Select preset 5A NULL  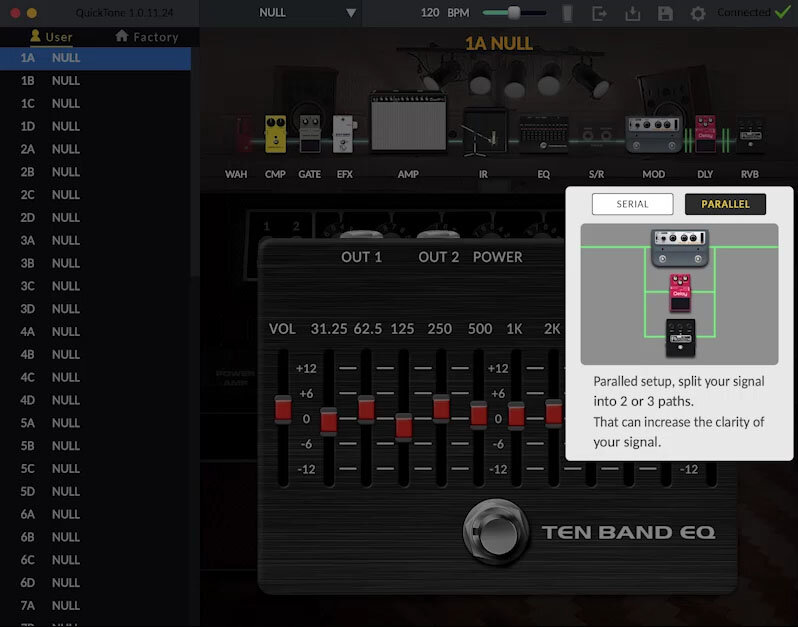[x=95, y=423]
